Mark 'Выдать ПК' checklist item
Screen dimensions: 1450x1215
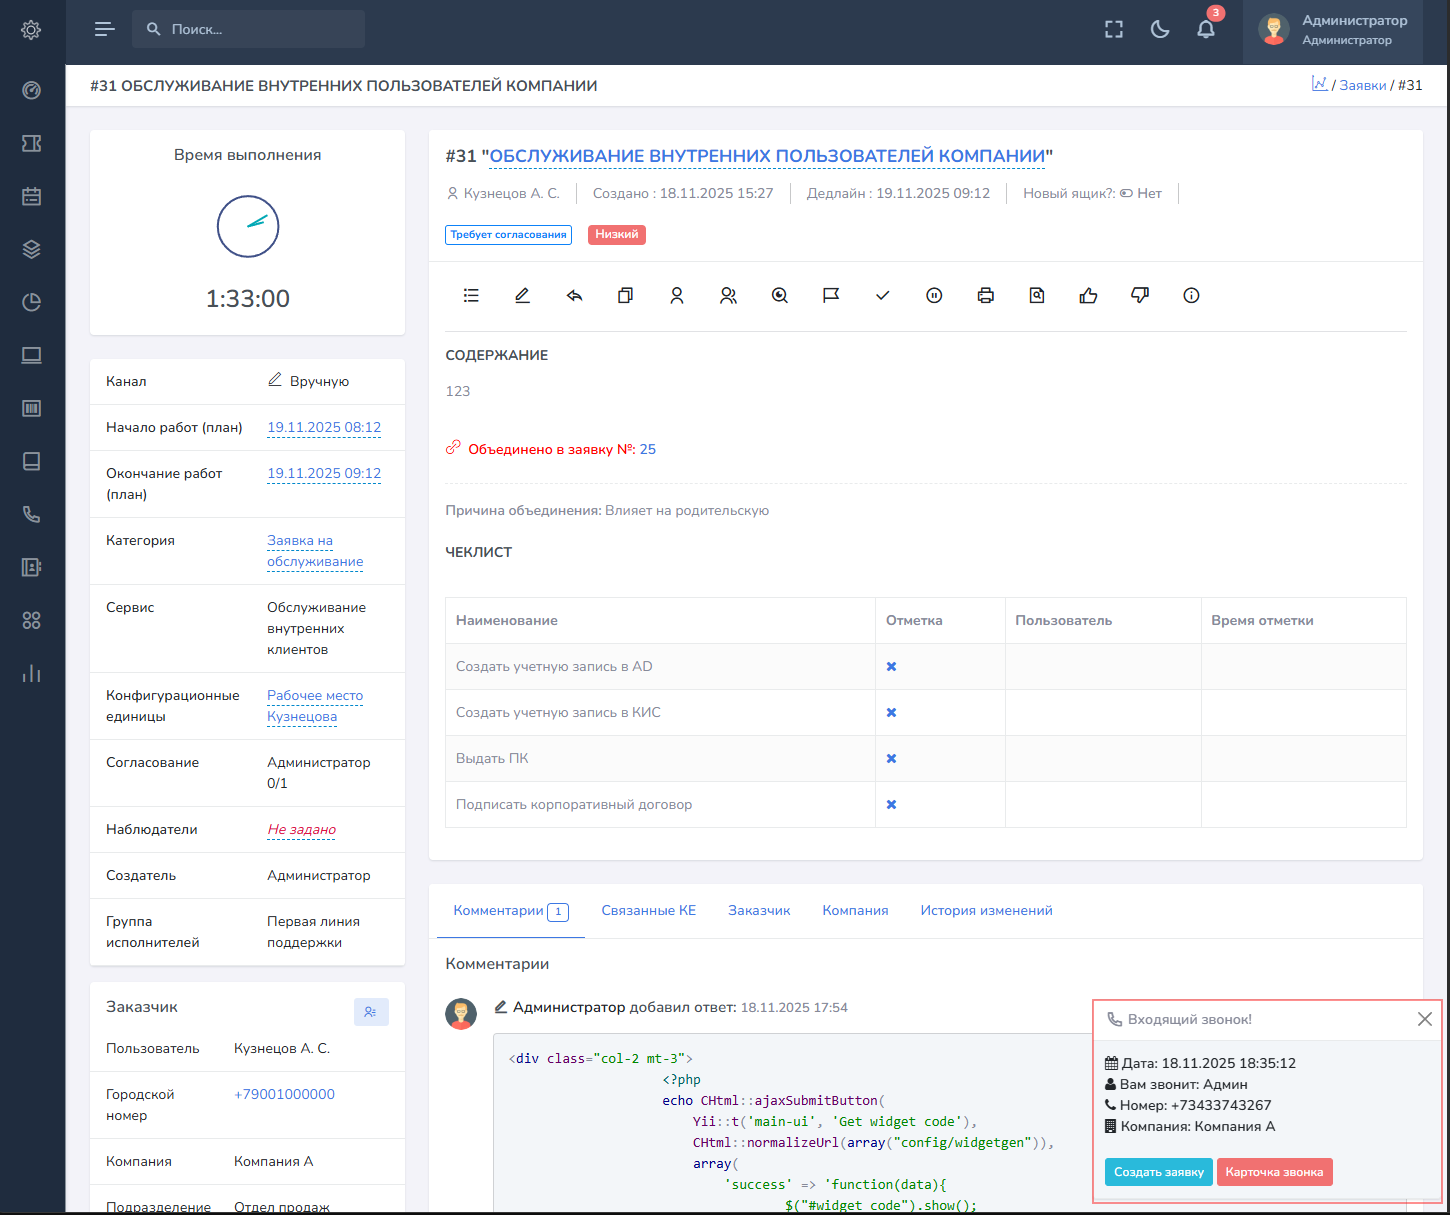pyautogui.click(x=891, y=758)
